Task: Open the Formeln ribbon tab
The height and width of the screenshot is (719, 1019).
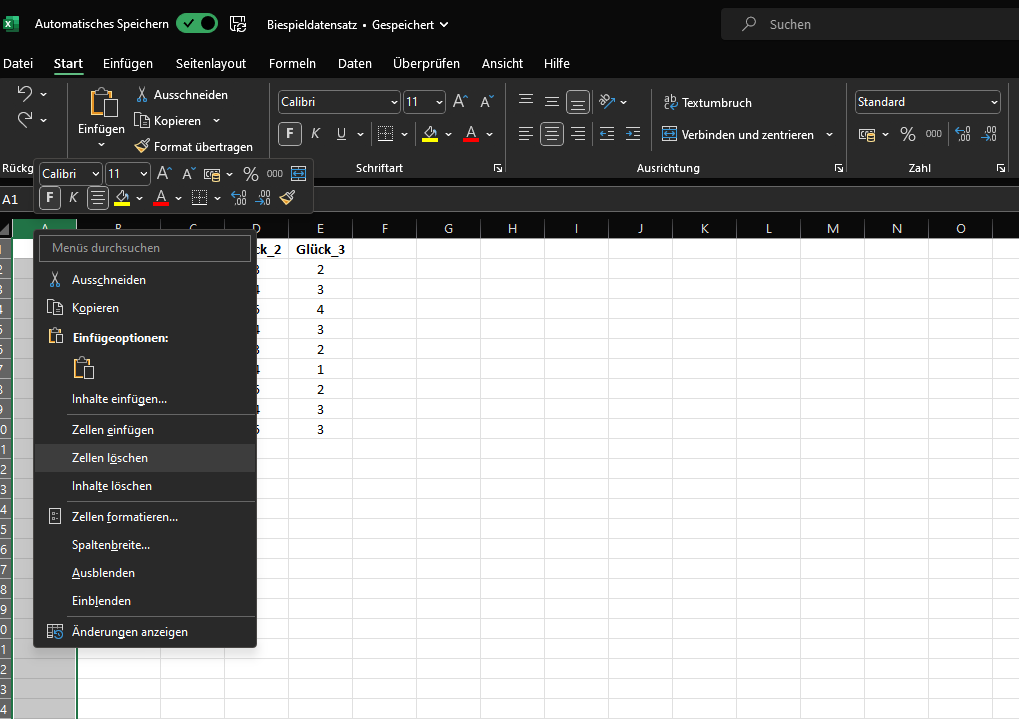Action: click(x=292, y=63)
